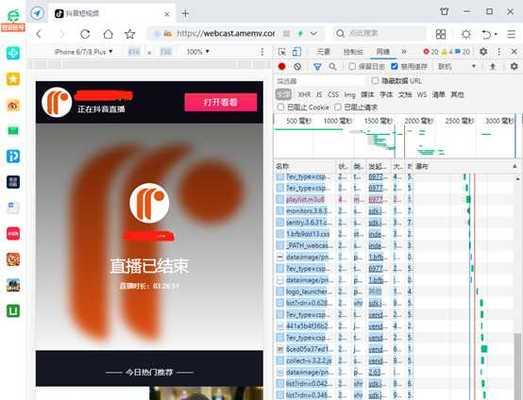
Task: Open the apps grid icon in browser toolbar
Action: tap(441, 34)
